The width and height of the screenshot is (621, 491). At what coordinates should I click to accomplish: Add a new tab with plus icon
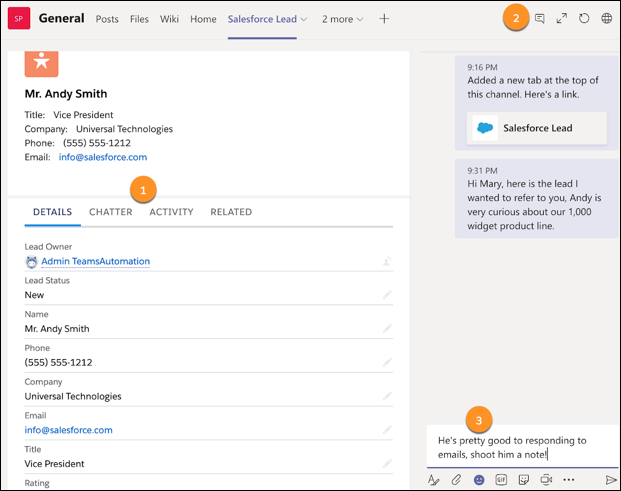384,19
